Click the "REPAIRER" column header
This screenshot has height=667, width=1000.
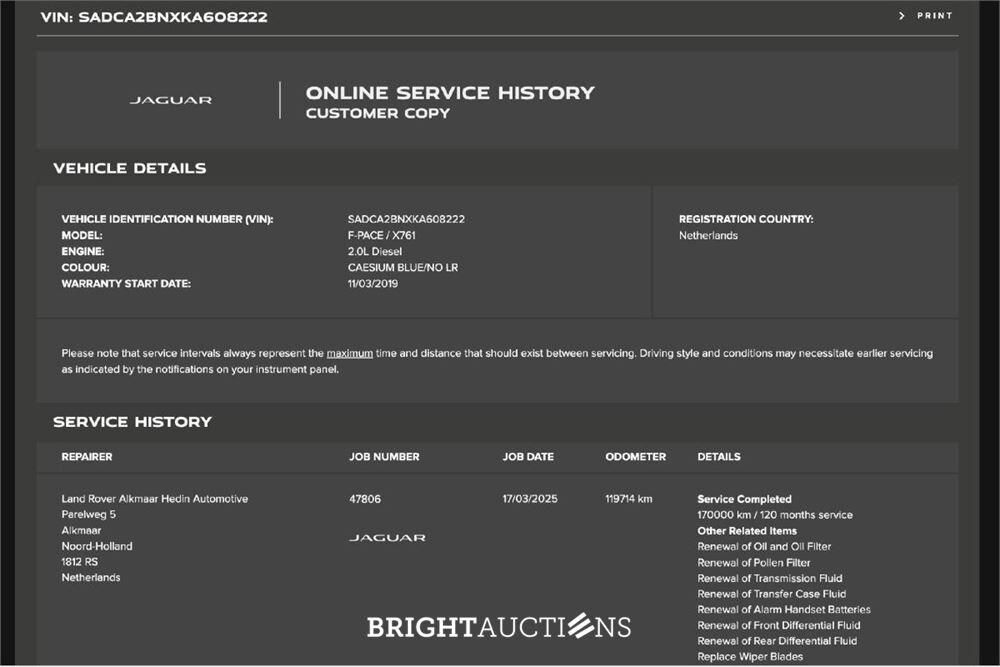[87, 457]
